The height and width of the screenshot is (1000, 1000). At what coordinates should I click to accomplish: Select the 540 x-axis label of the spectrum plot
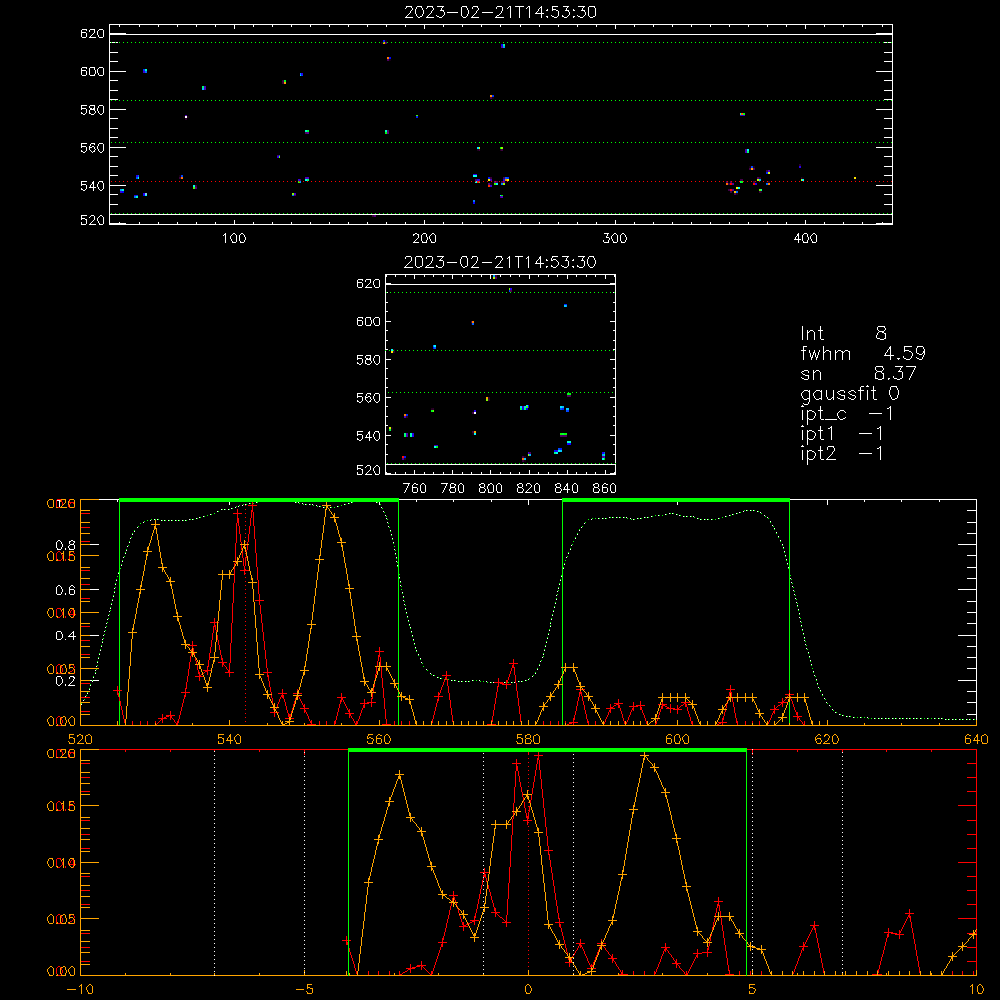230,740
